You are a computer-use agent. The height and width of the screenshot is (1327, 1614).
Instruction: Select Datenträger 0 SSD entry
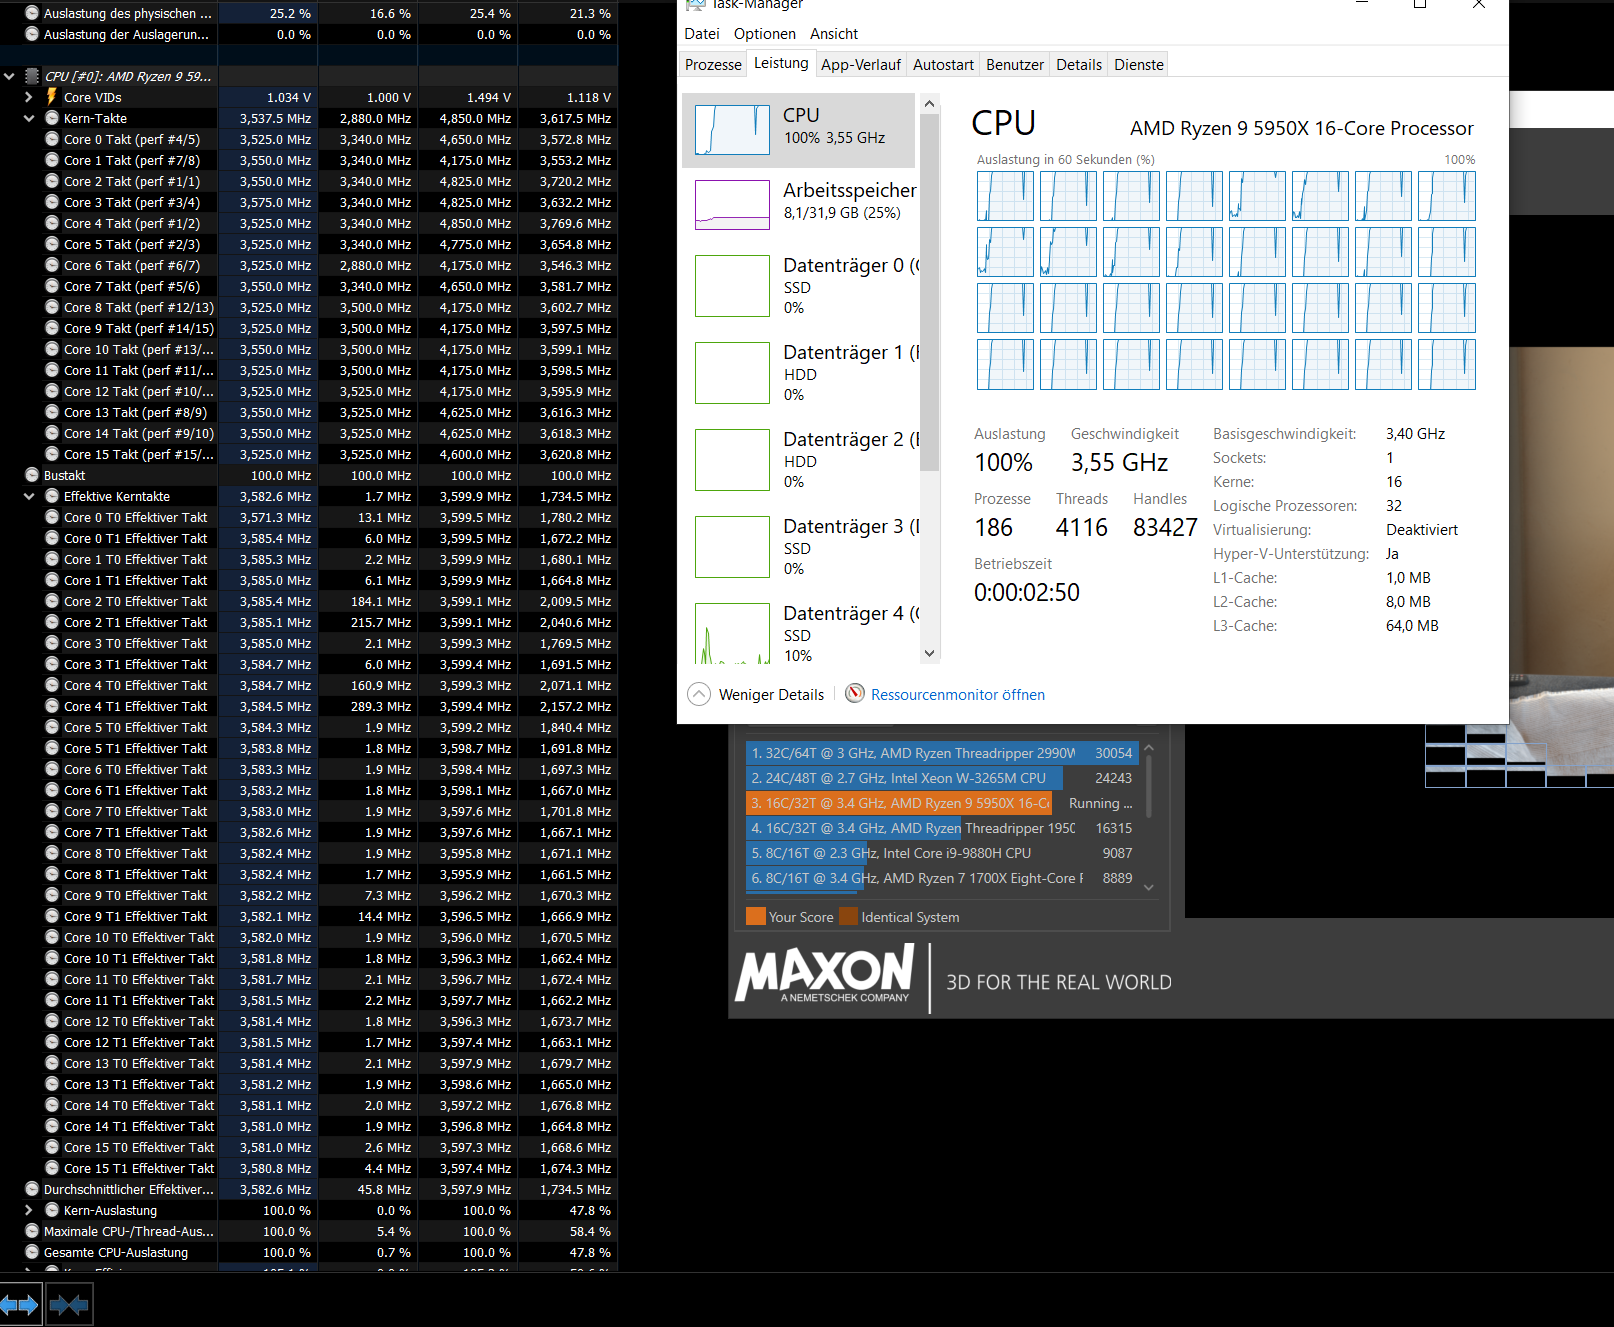(798, 286)
